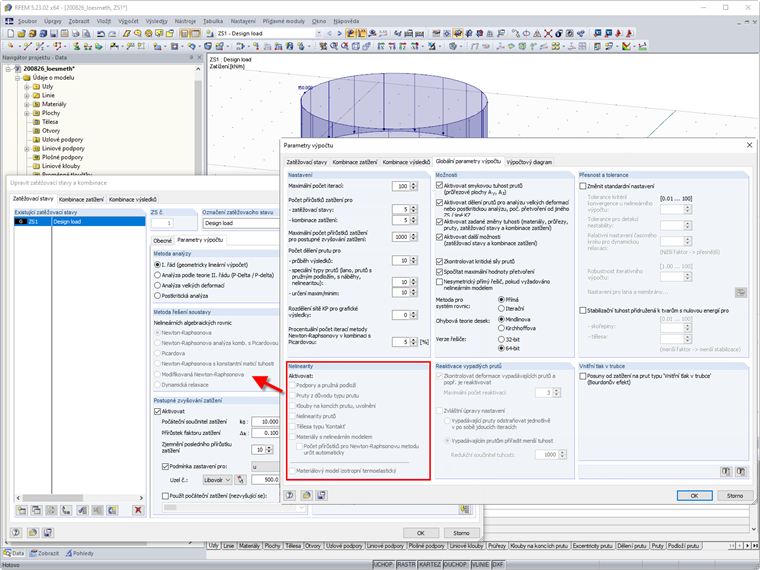This screenshot has width=760, height=570.
Task: Click help icon in Parametry výpočtu dialog
Action: tap(290, 495)
